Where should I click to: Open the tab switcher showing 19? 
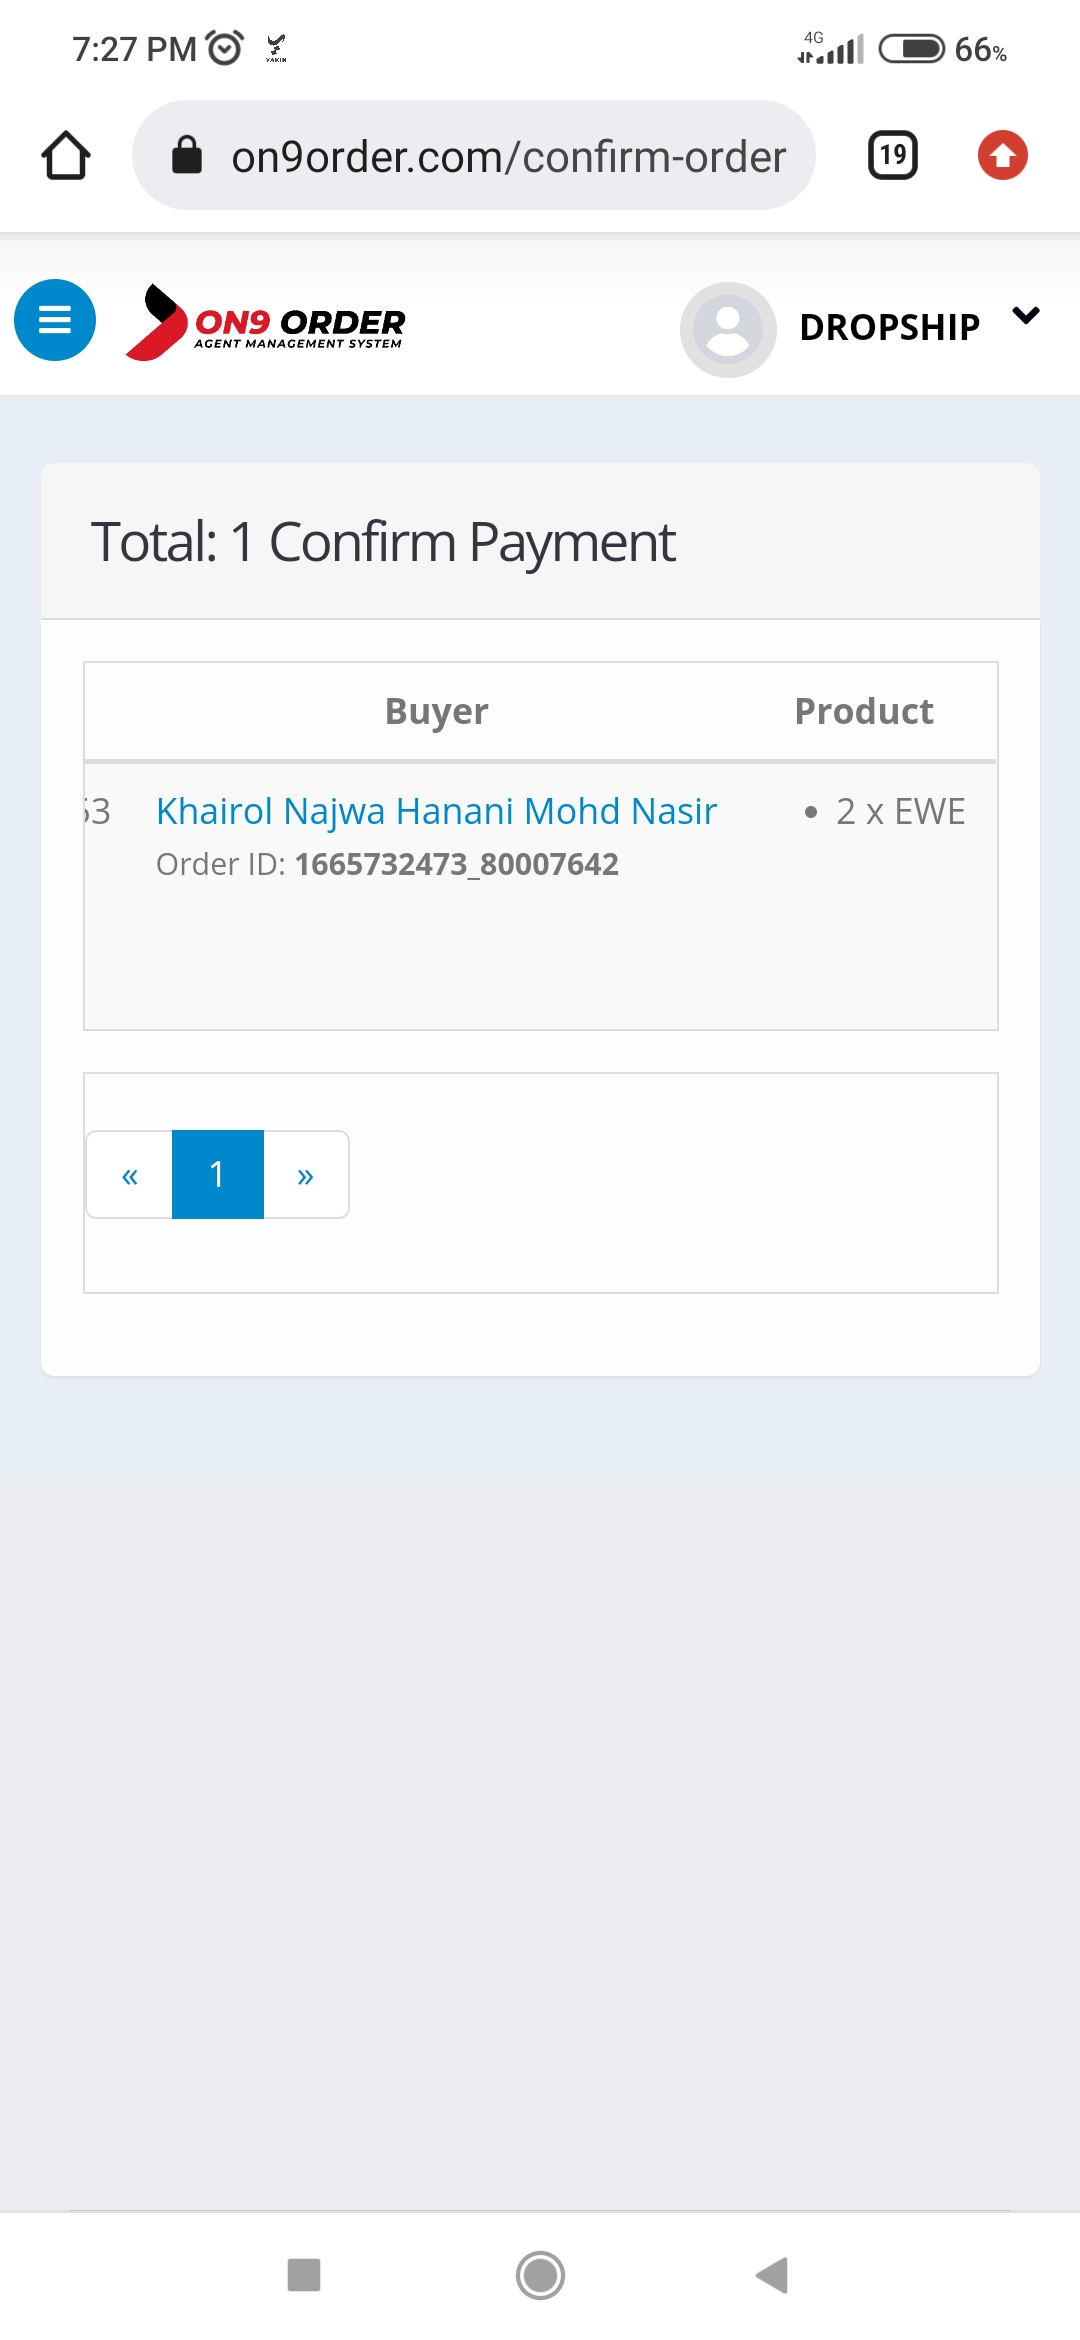tap(893, 155)
